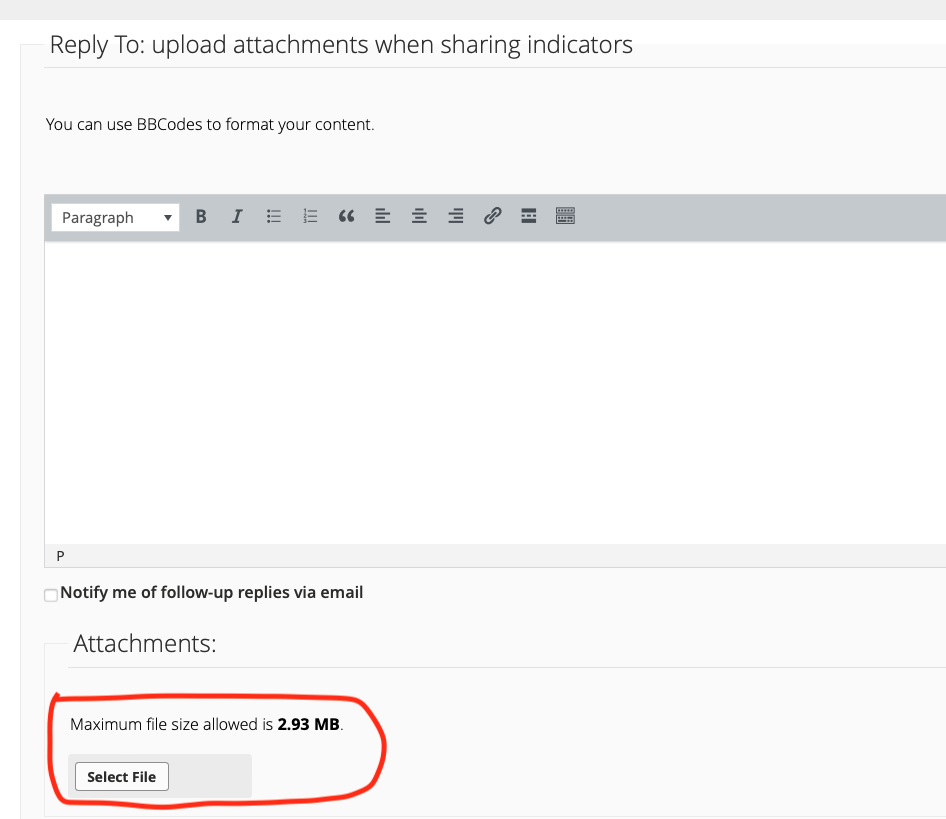Click the Reply To heading text

[341, 45]
